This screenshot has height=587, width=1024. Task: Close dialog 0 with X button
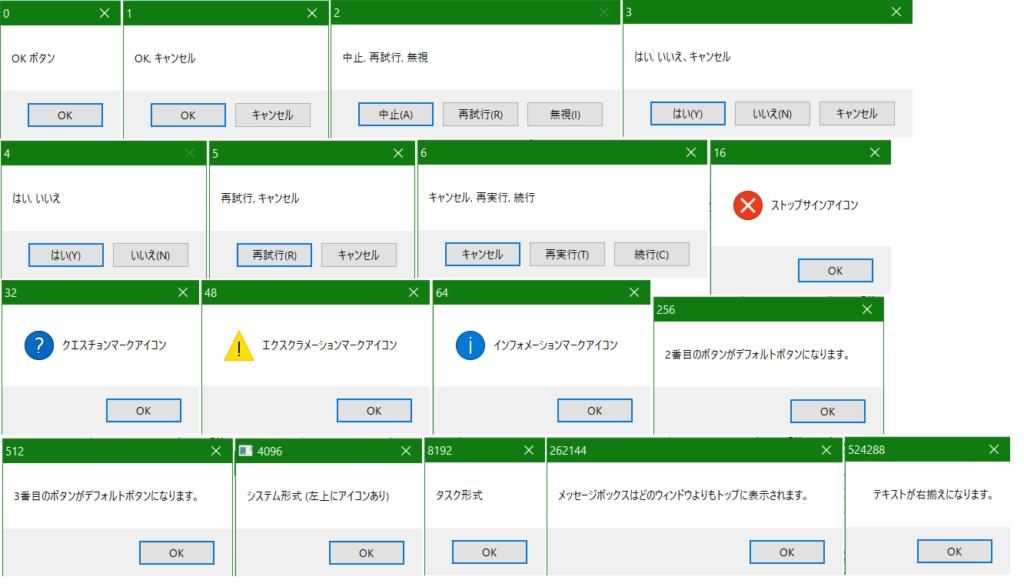[x=104, y=13]
